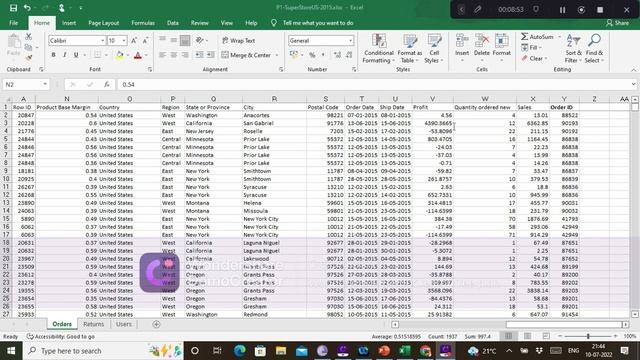Toggle Align Right
Image resolution: width=640 pixels, height=360 pixels.
coord(185,55)
